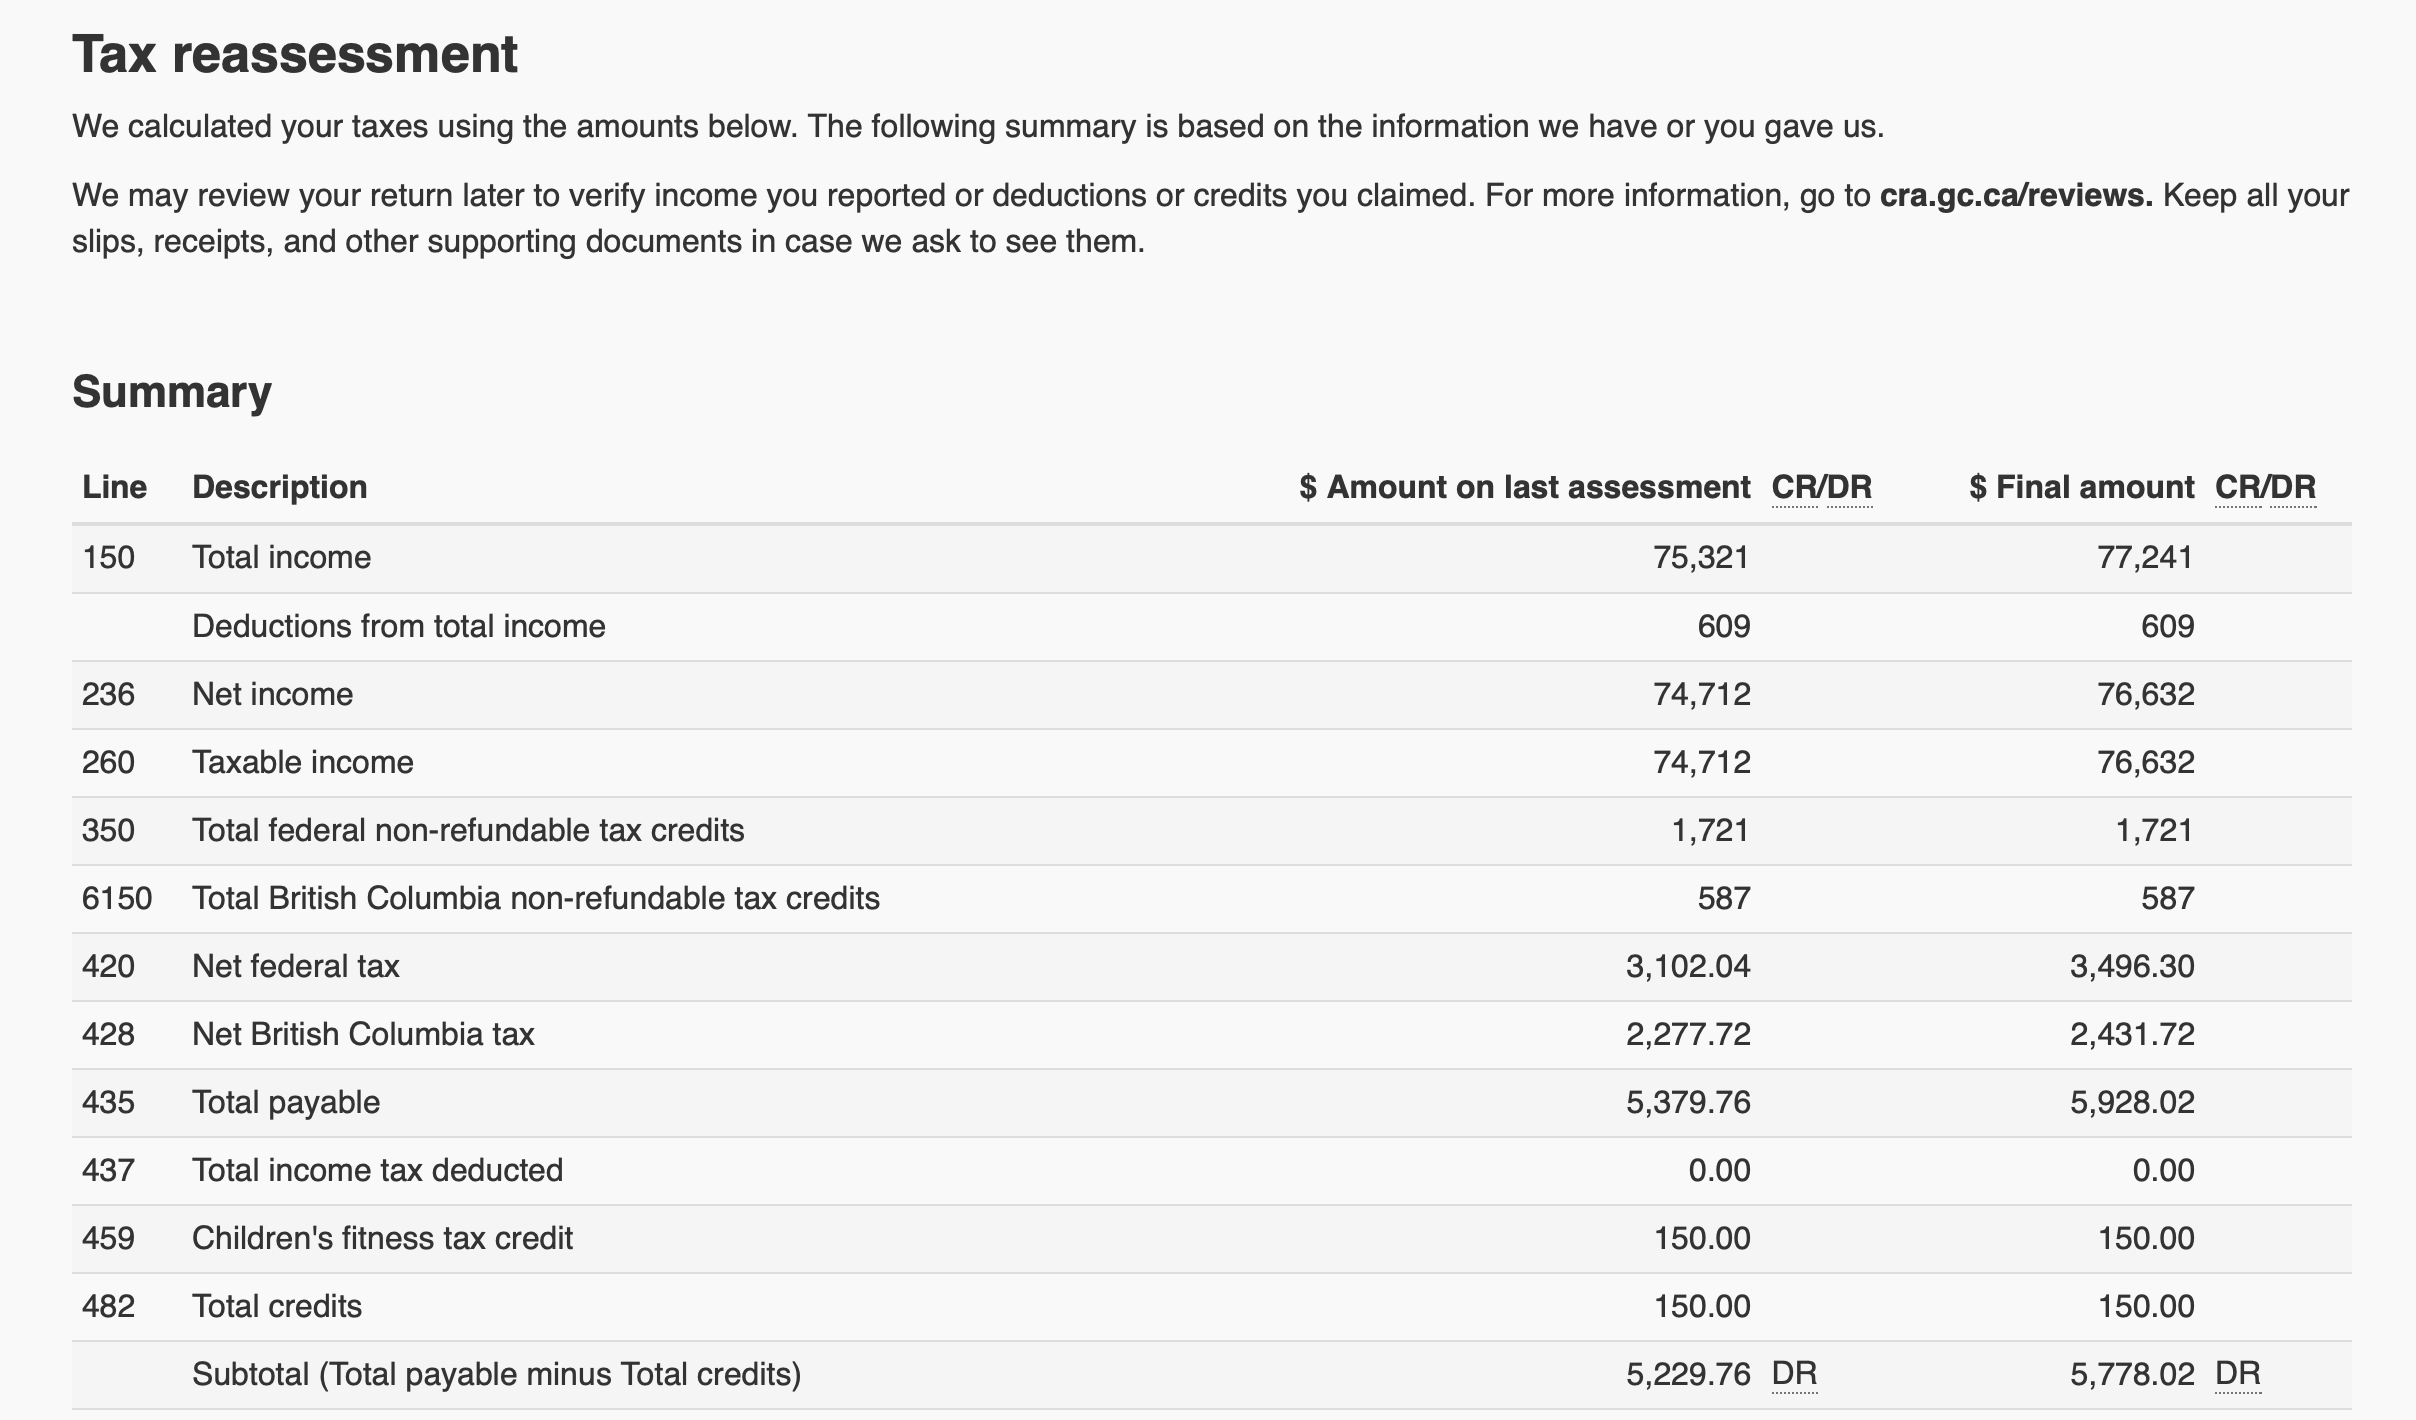Click line number 6150

click(x=117, y=899)
